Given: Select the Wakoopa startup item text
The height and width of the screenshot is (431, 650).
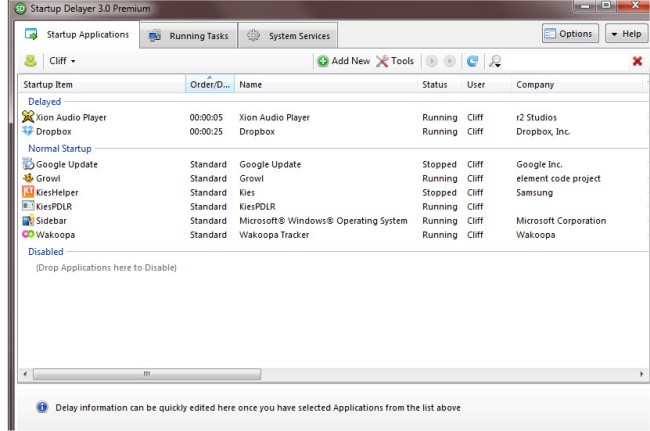Looking at the screenshot, I should pyautogui.click(x=55, y=235).
